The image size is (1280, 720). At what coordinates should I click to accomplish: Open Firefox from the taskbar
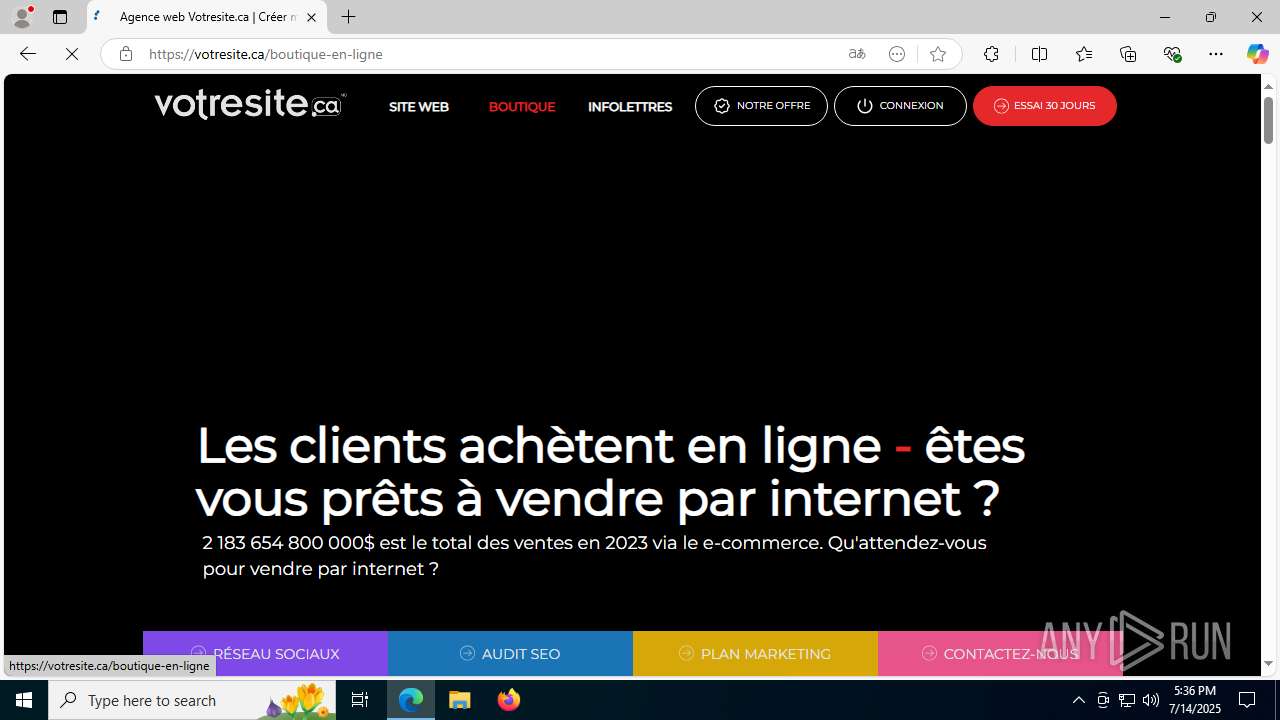click(509, 700)
